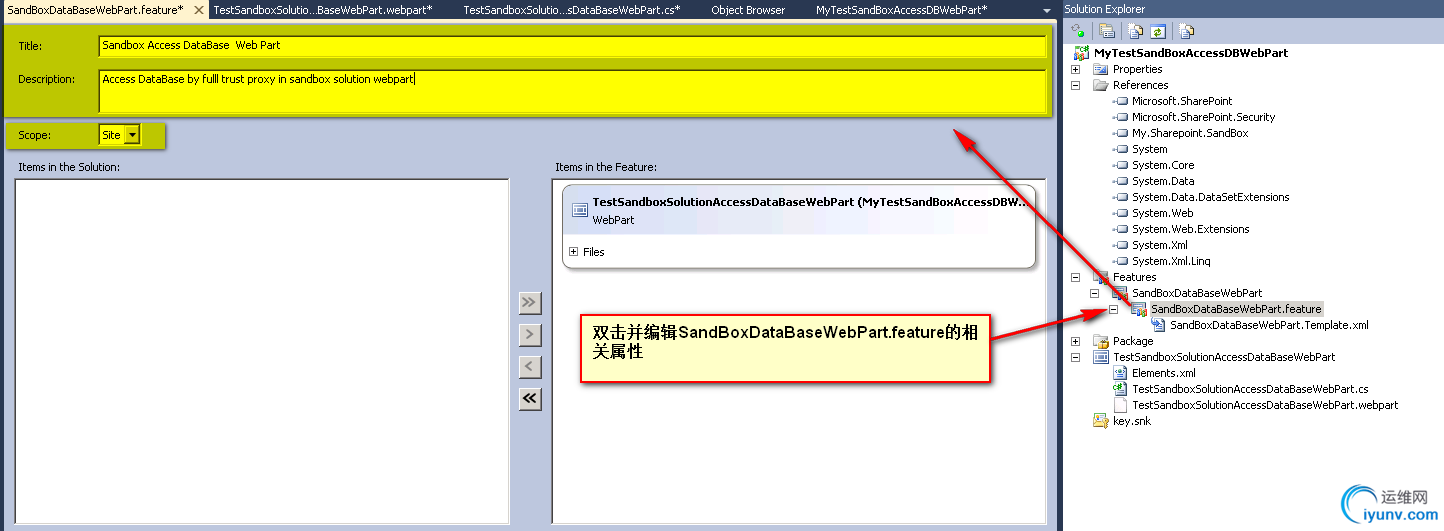The width and height of the screenshot is (1444, 531).
Task: Click the References folder icon
Action: click(1101, 85)
